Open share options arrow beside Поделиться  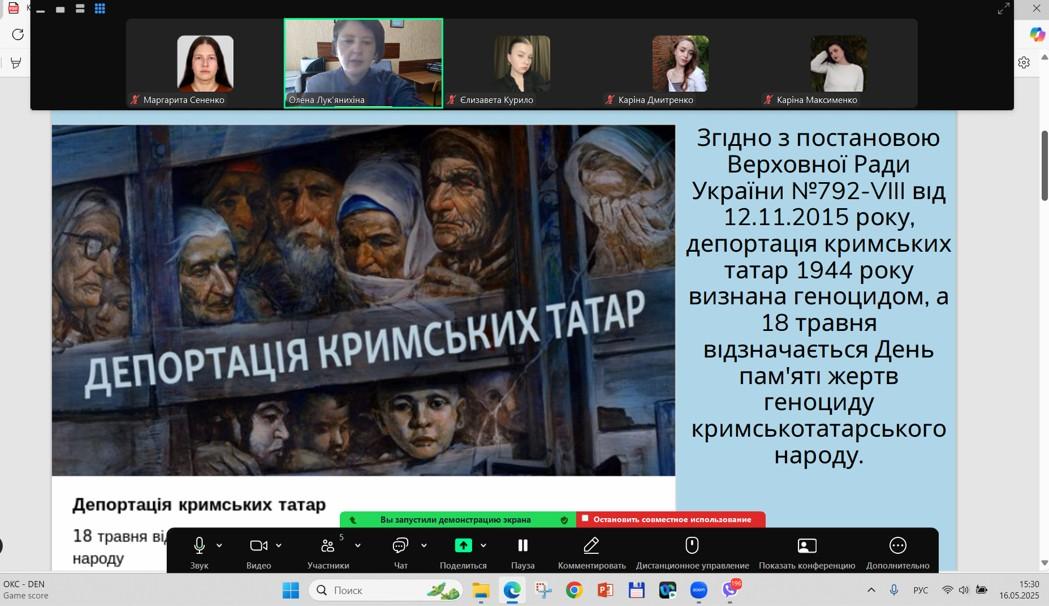483,546
